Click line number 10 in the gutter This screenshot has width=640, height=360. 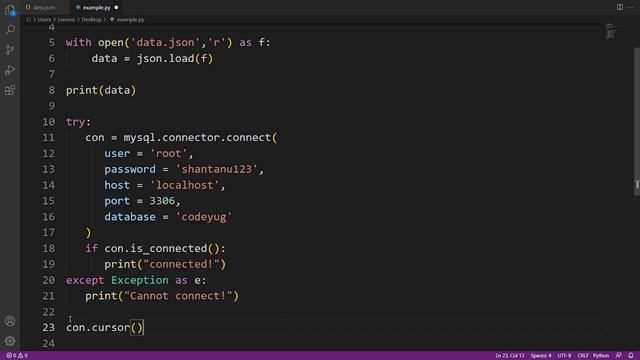[x=48, y=122]
